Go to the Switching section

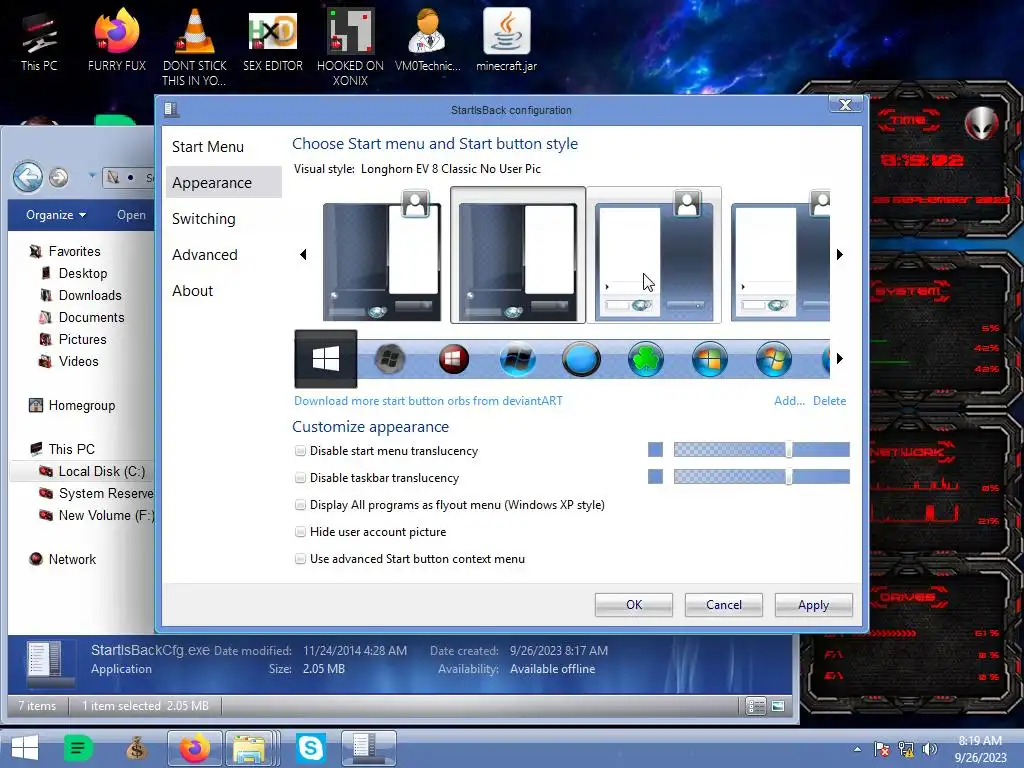coord(204,219)
